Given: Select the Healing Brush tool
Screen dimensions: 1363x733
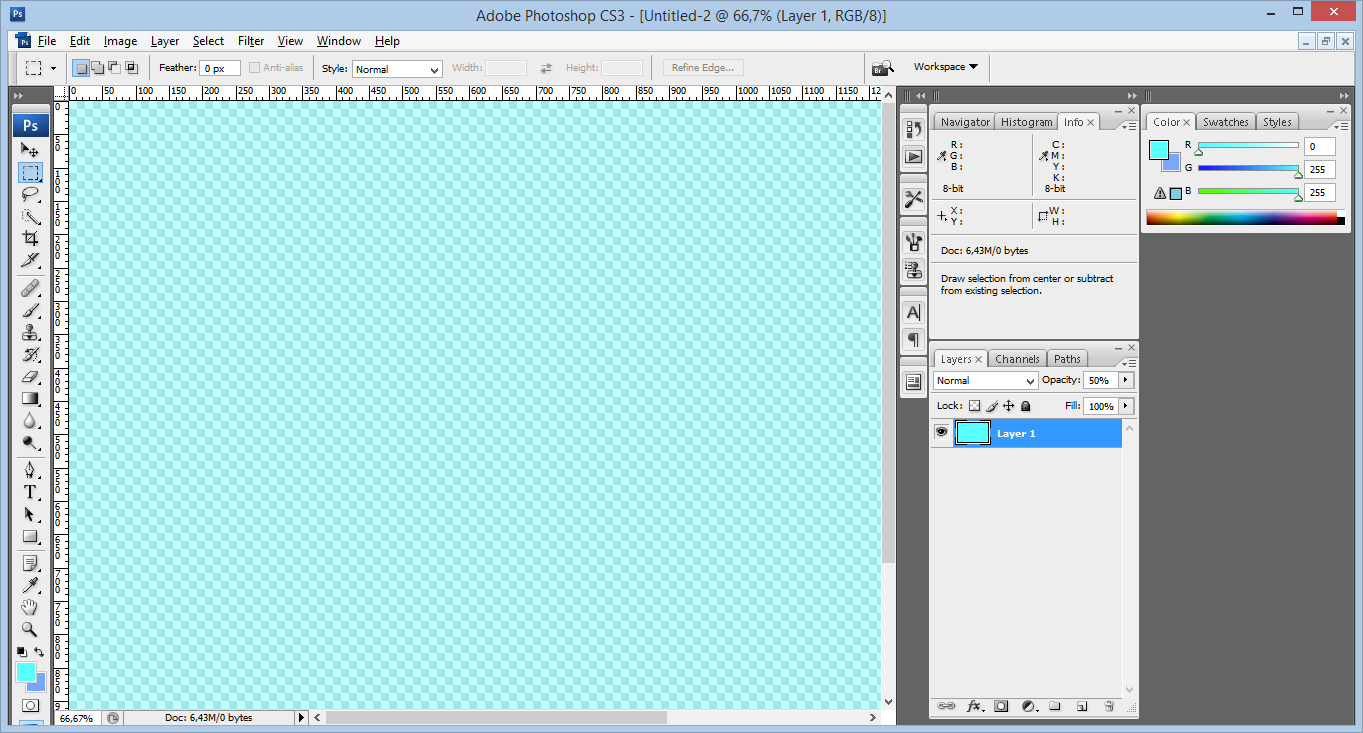Looking at the screenshot, I should (x=30, y=289).
